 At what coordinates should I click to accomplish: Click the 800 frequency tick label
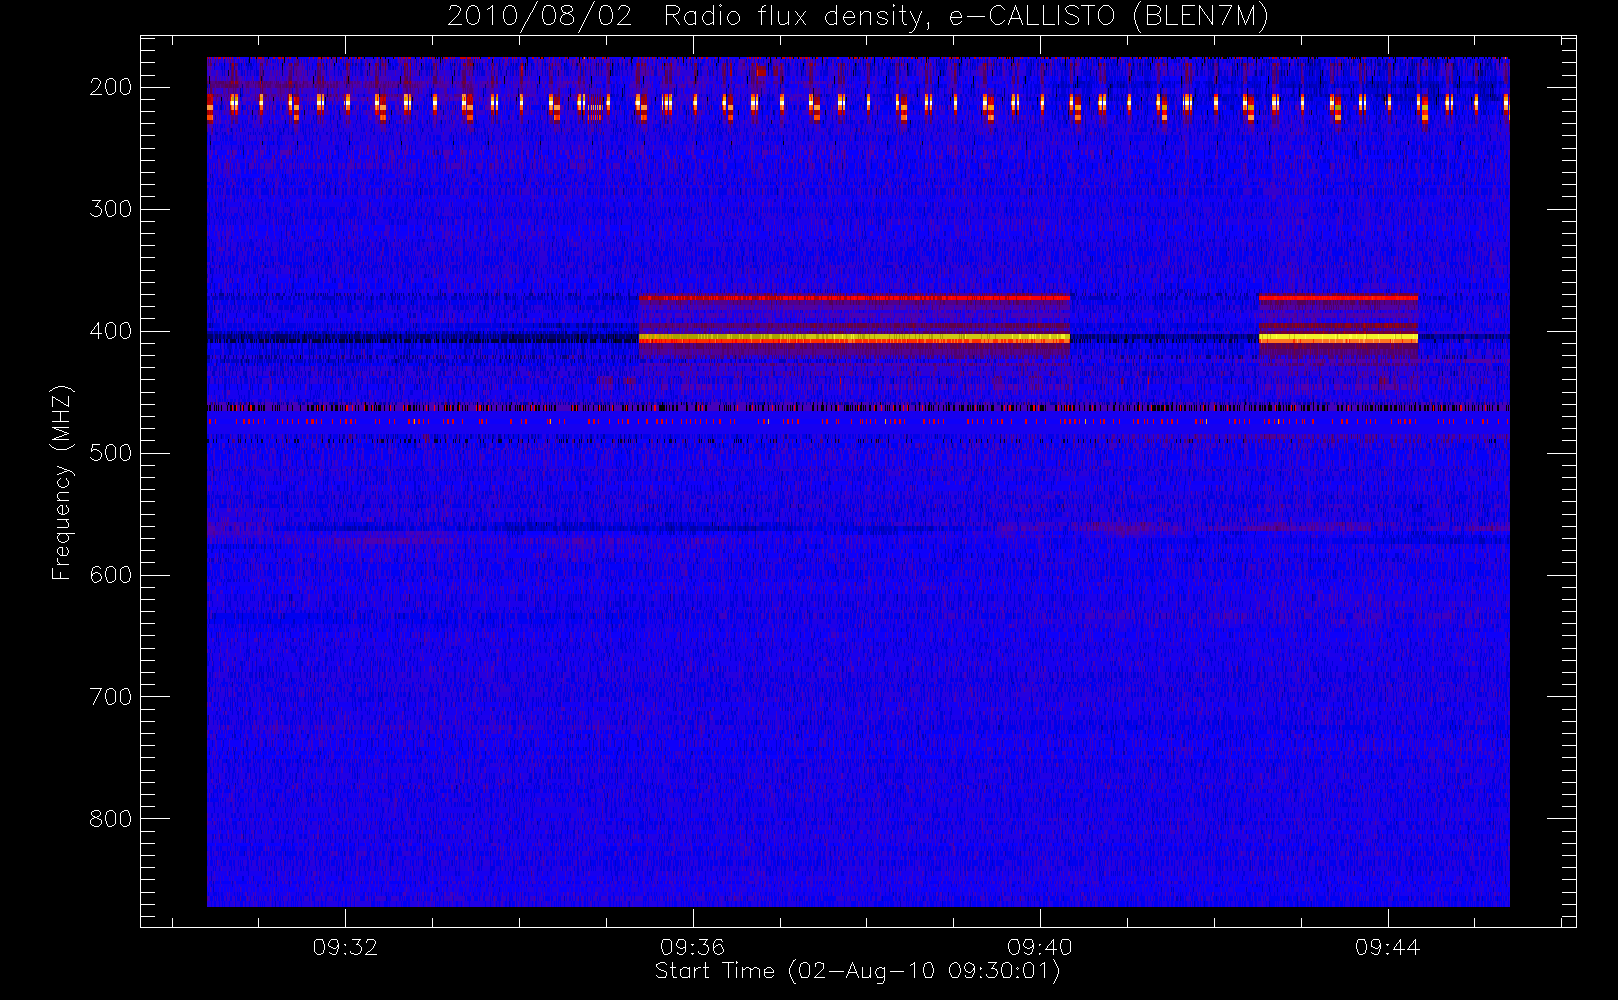click(x=111, y=819)
